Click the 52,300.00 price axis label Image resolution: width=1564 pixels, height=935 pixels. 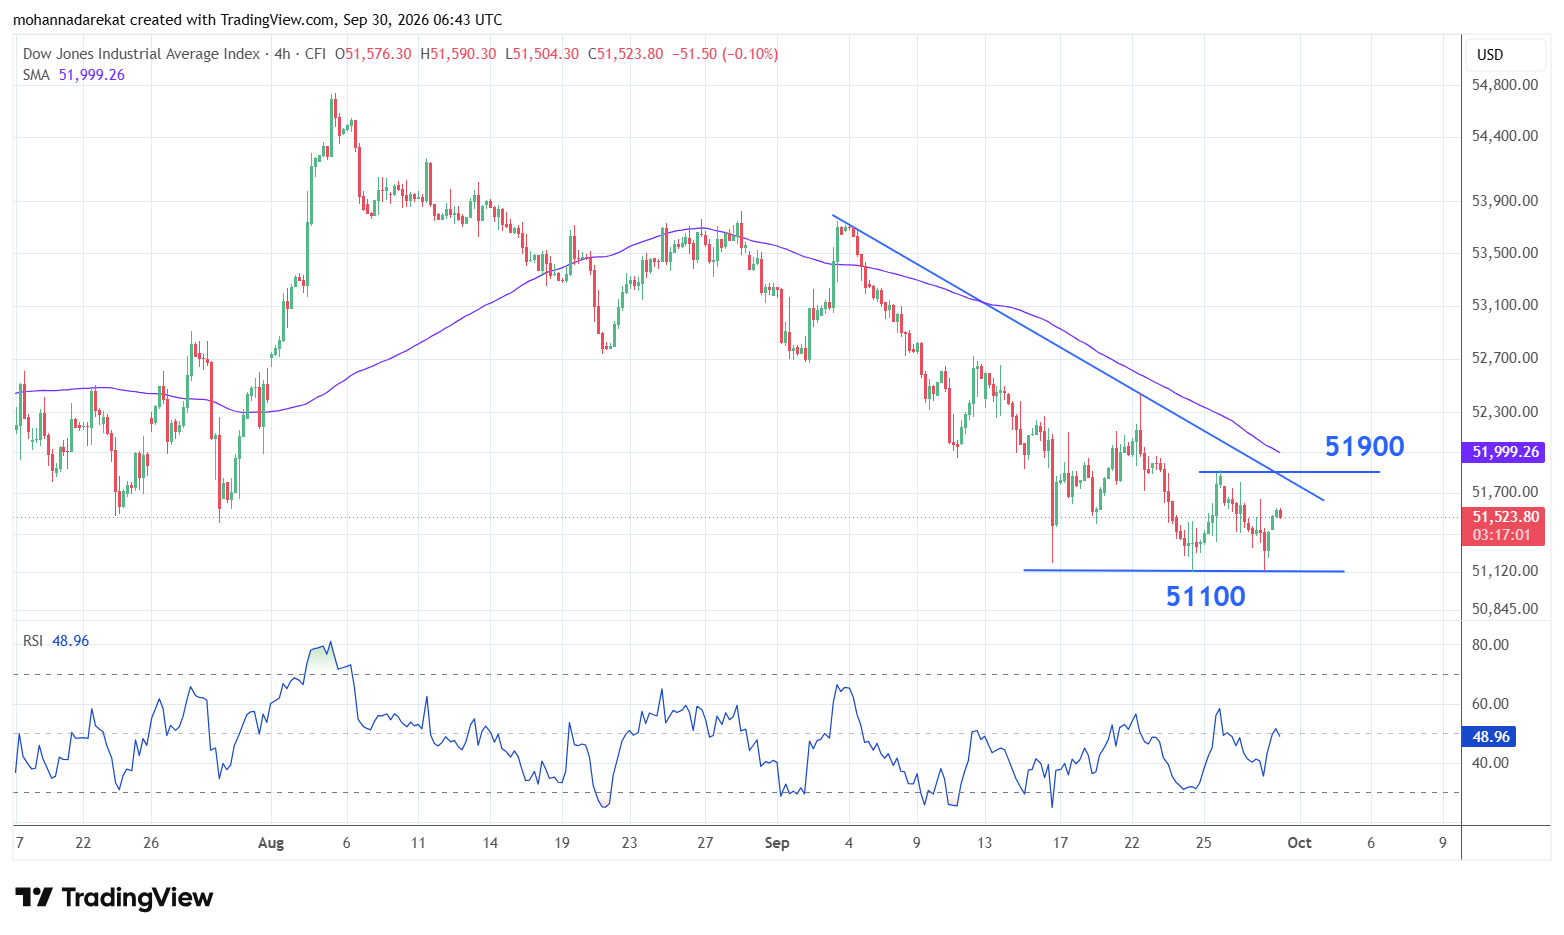tap(1505, 412)
